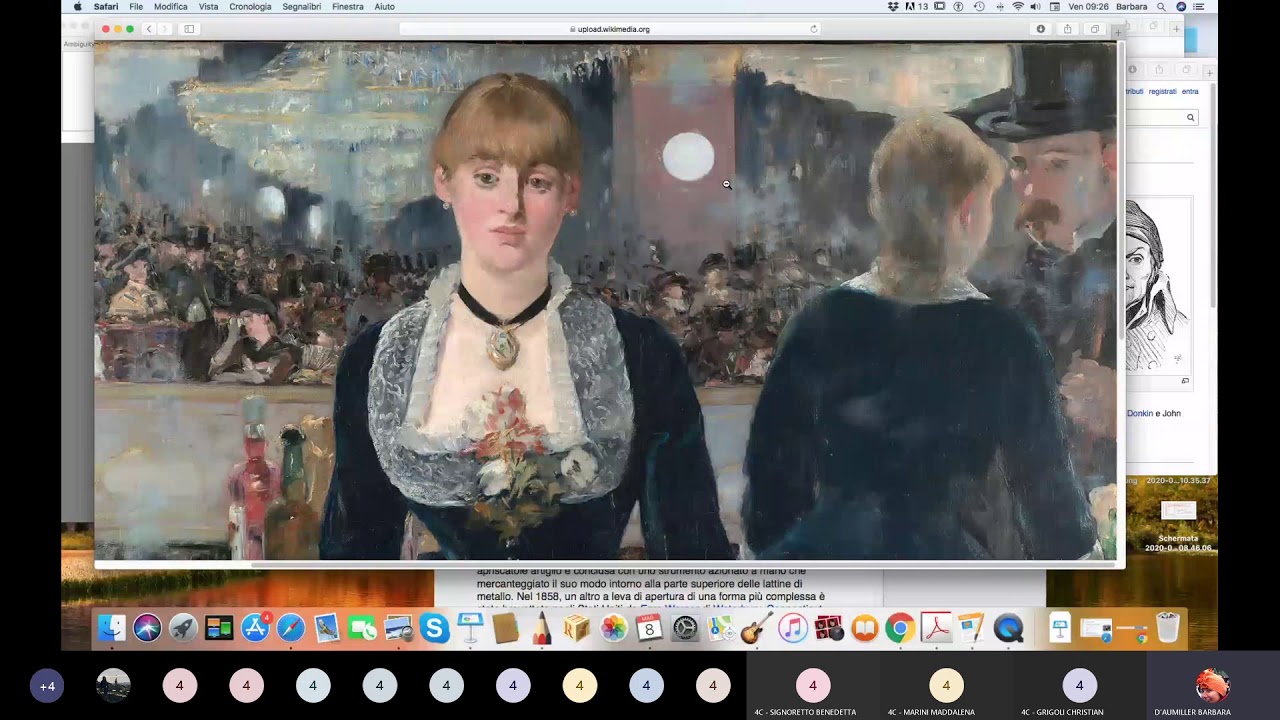
Task: Open Calendar icon showing 8 in Dock
Action: coord(649,628)
